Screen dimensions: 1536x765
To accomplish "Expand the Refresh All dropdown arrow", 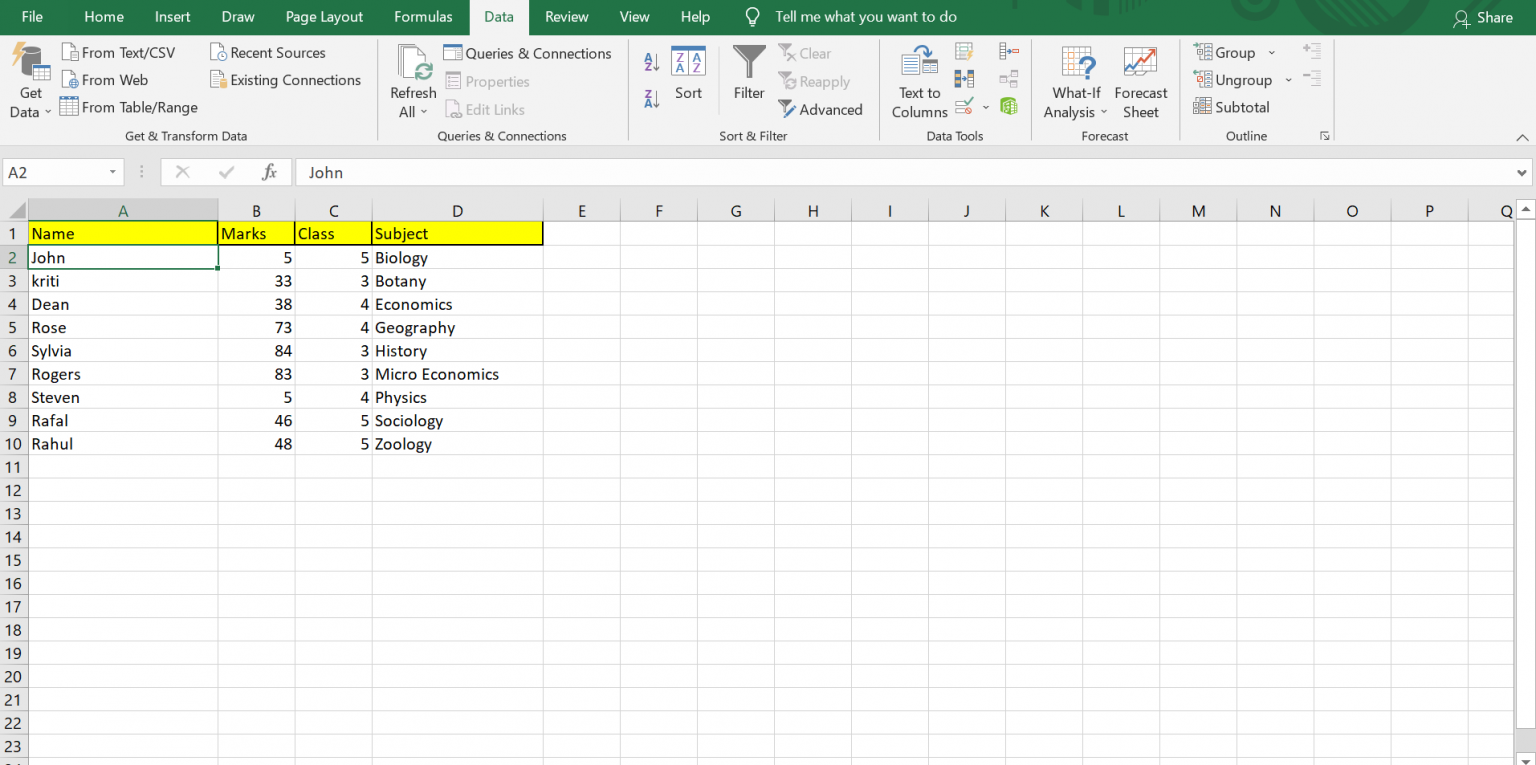I will (x=424, y=112).
